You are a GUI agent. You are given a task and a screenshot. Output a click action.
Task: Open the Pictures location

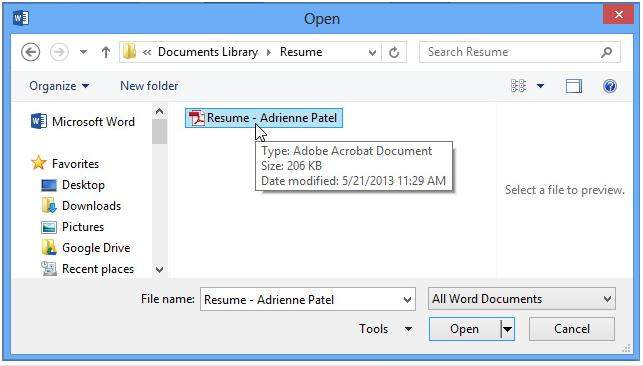83,227
